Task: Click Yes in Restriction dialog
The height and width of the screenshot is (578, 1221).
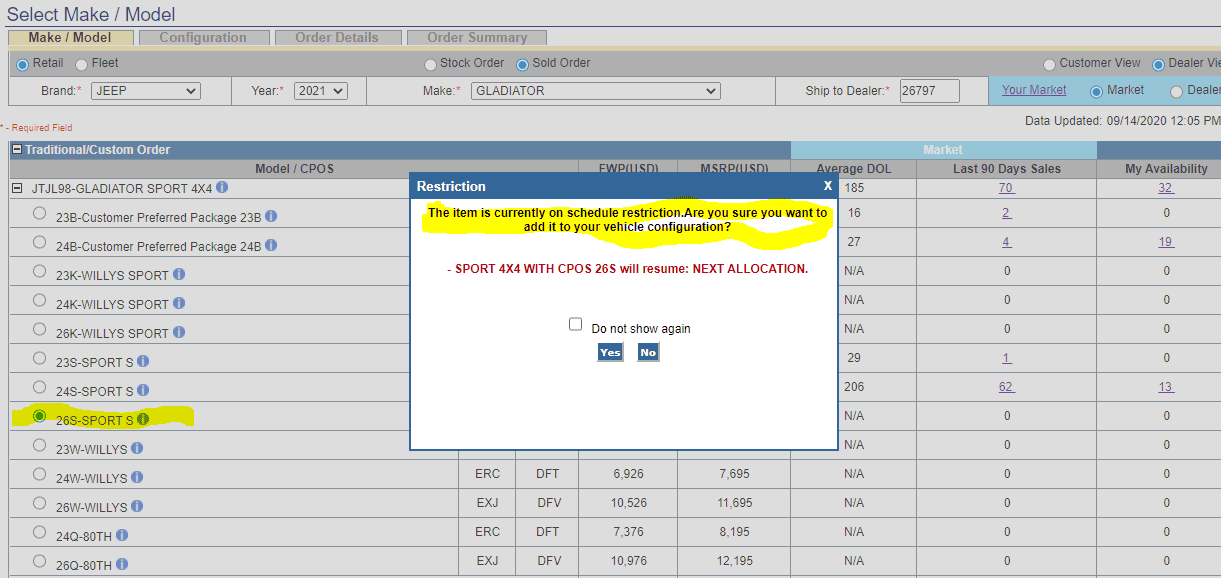Action: tap(610, 352)
